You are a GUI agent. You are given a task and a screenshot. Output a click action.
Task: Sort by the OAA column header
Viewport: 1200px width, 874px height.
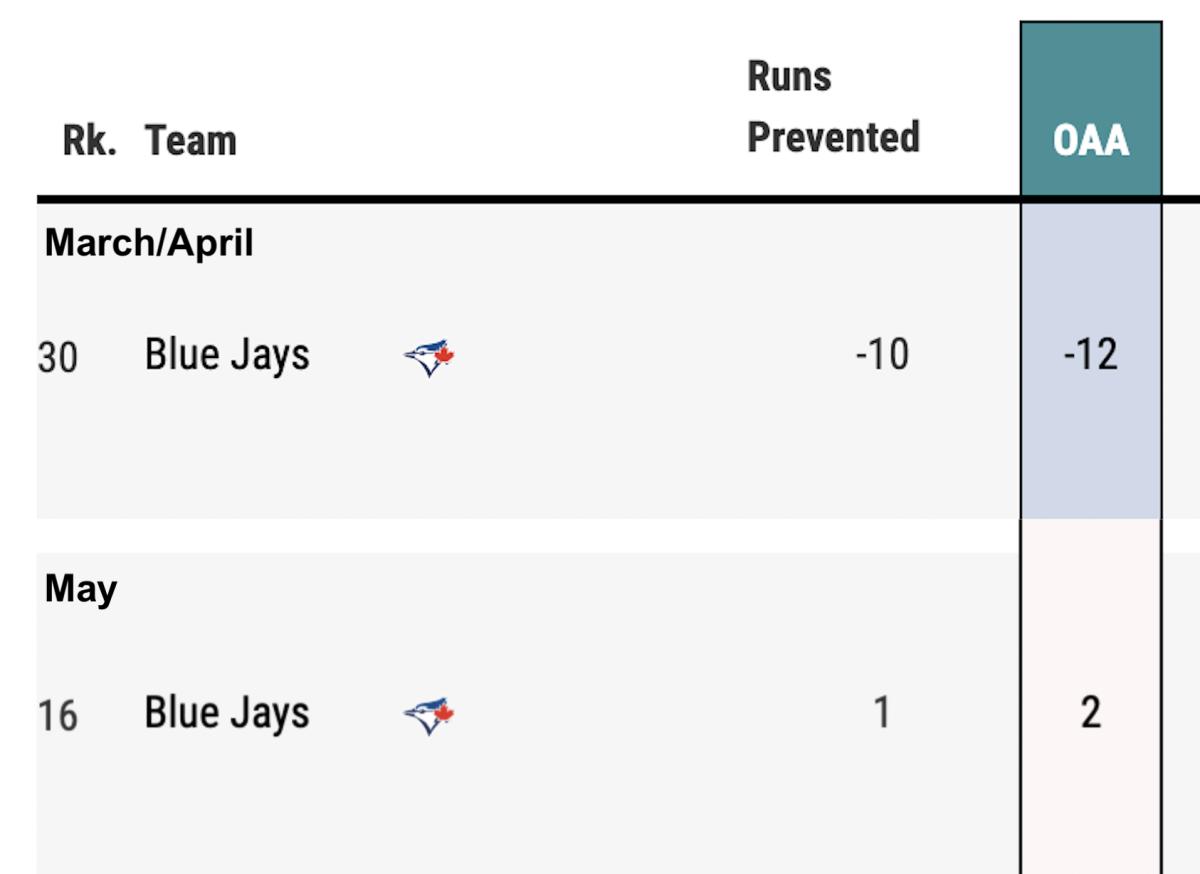click(x=1091, y=140)
